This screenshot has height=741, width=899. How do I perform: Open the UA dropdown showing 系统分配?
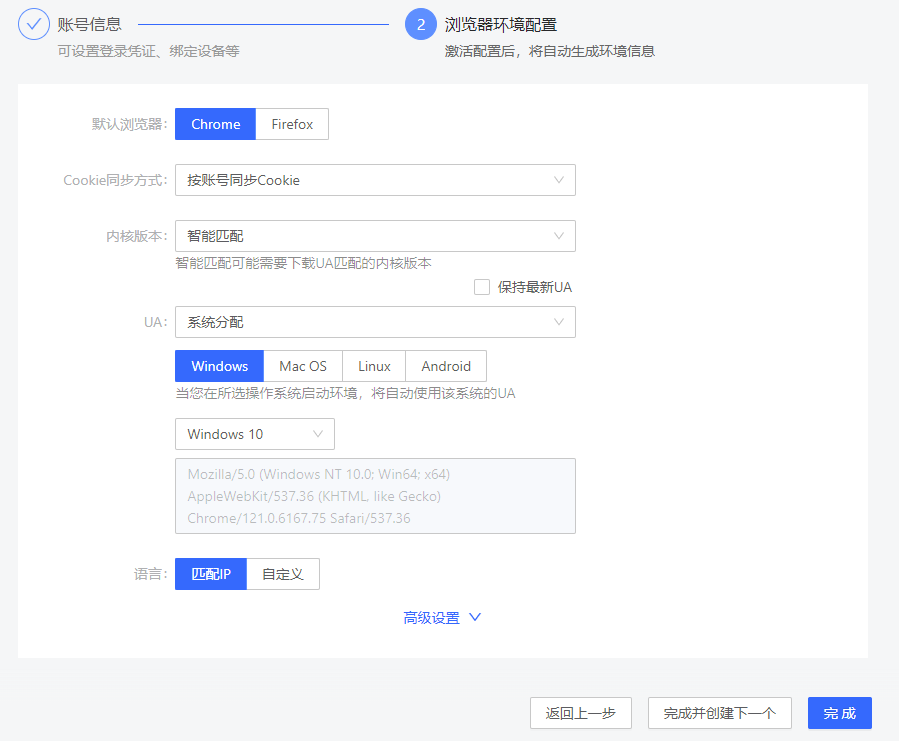pos(376,322)
